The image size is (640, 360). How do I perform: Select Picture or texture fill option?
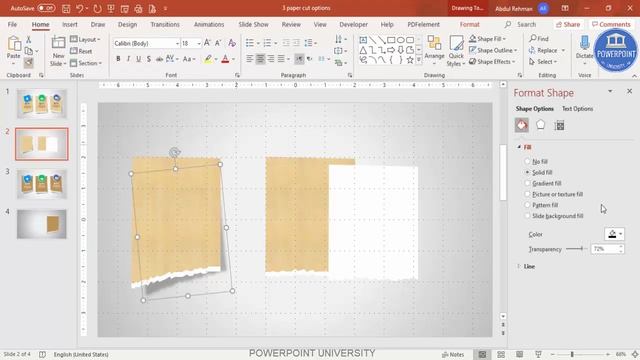coord(527,194)
